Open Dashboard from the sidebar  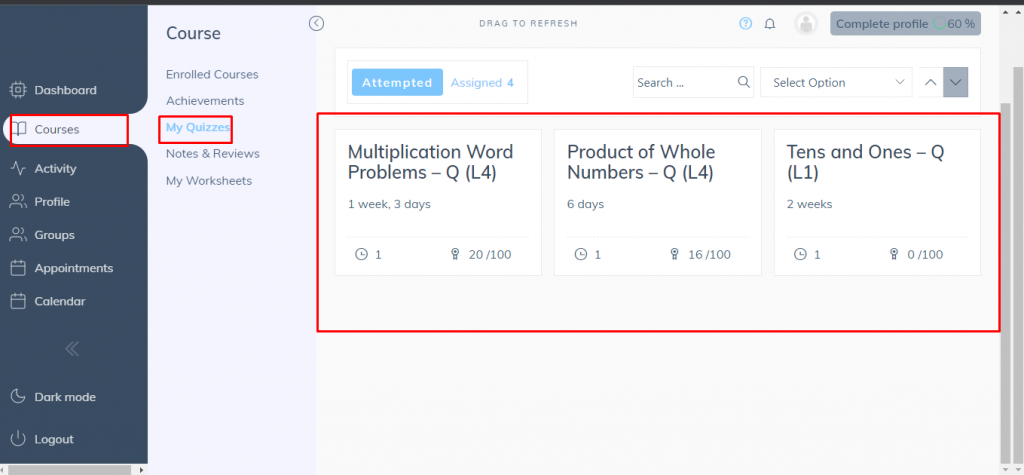tap(65, 90)
